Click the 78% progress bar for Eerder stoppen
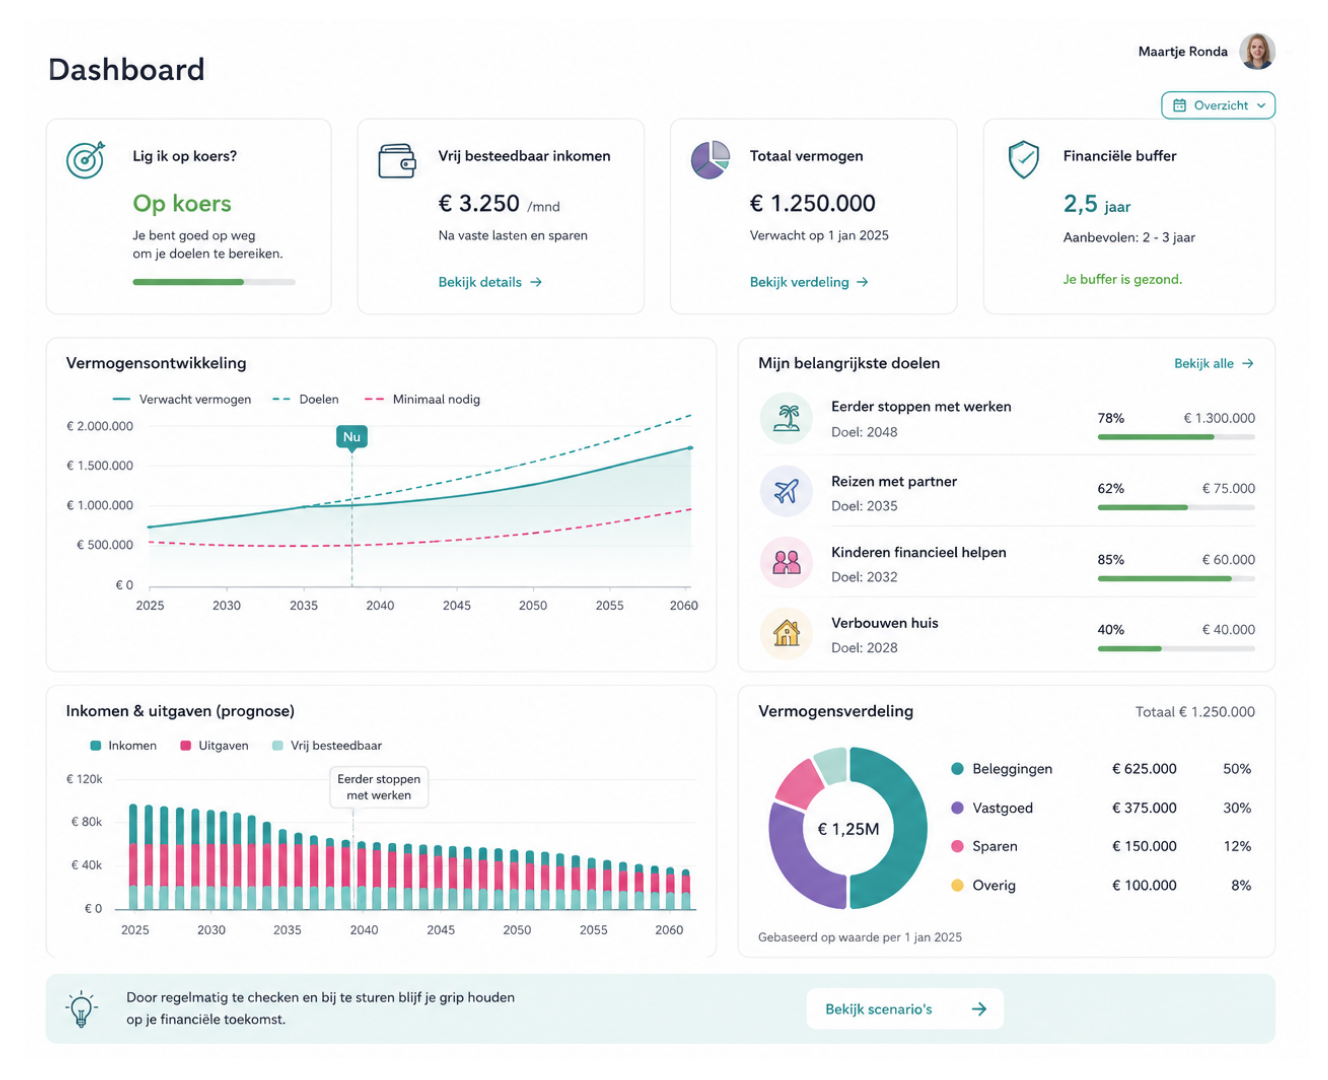 pos(1176,437)
